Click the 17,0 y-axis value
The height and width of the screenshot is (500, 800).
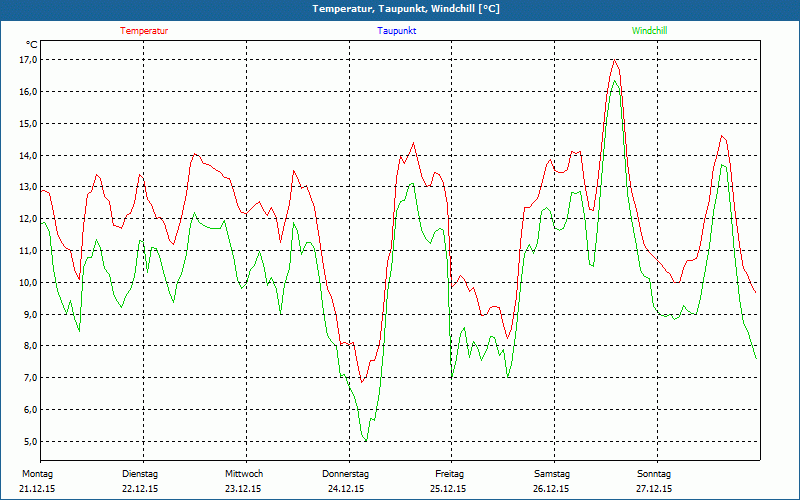pos(28,60)
